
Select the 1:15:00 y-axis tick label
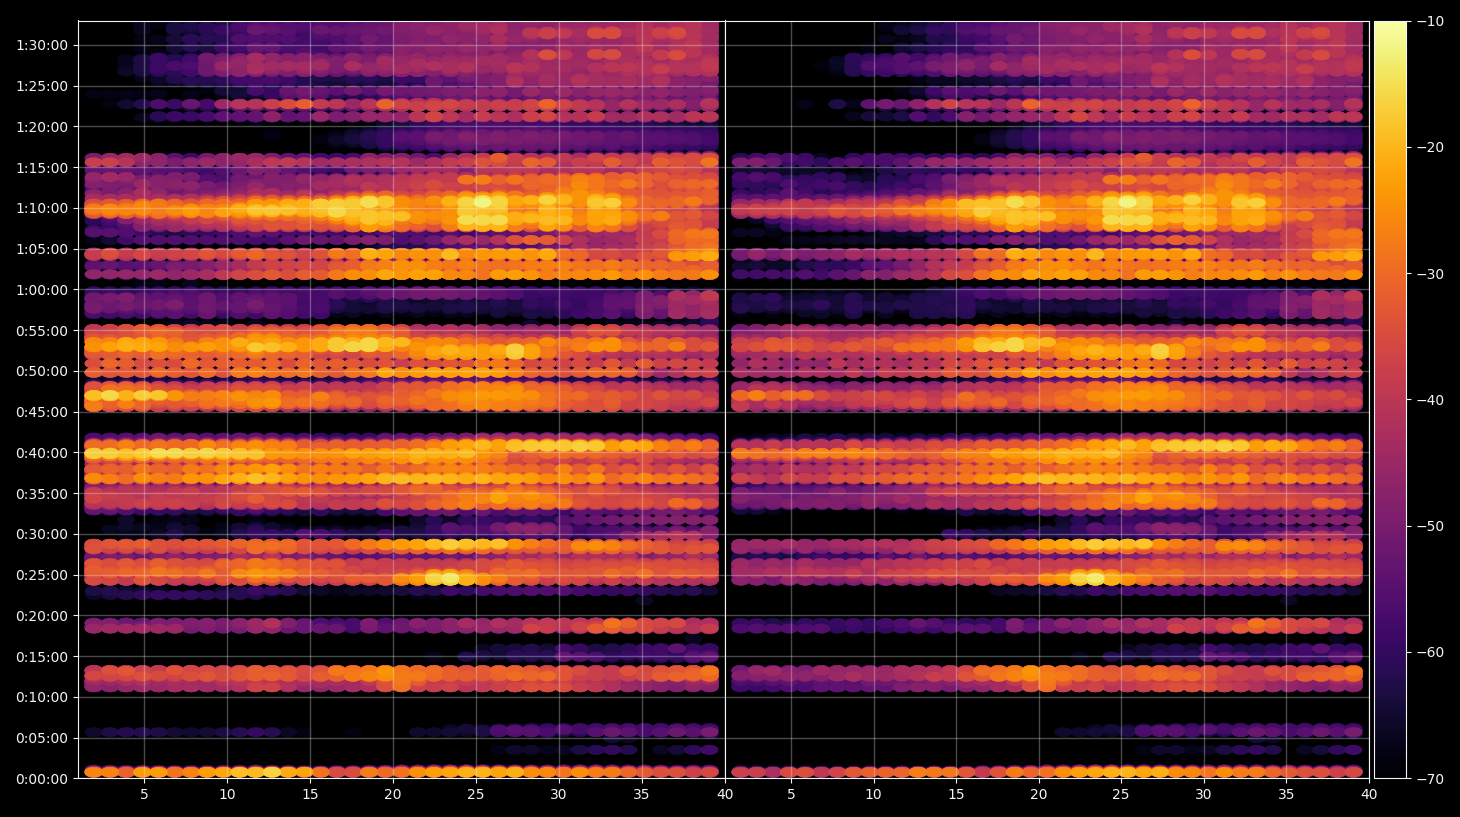pos(42,168)
